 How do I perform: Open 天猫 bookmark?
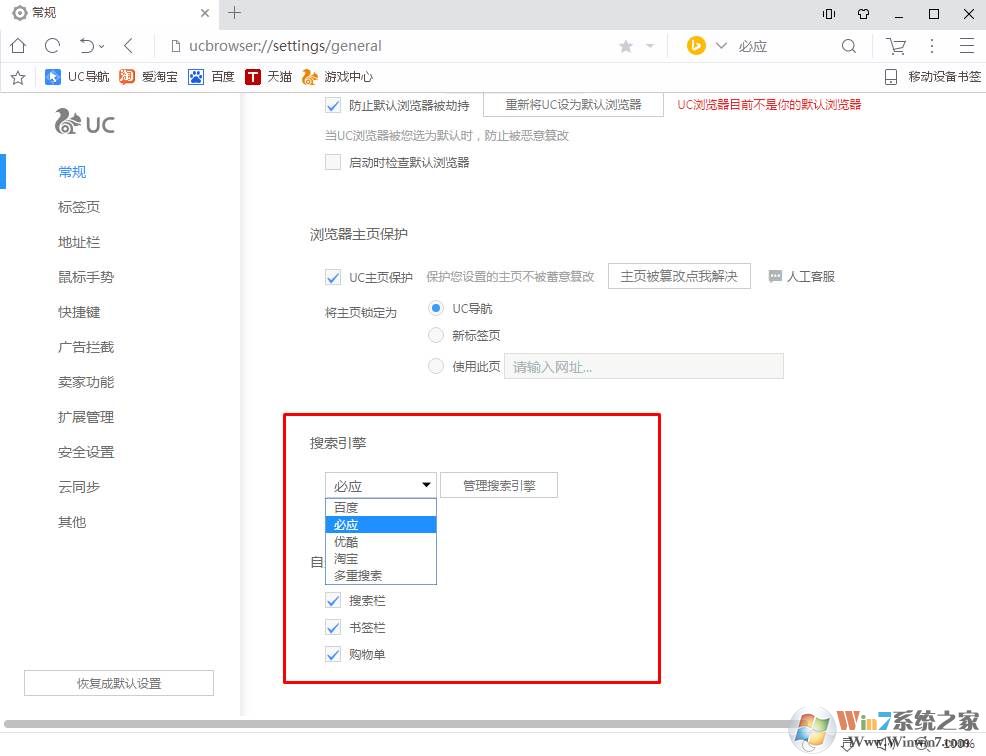coord(269,77)
